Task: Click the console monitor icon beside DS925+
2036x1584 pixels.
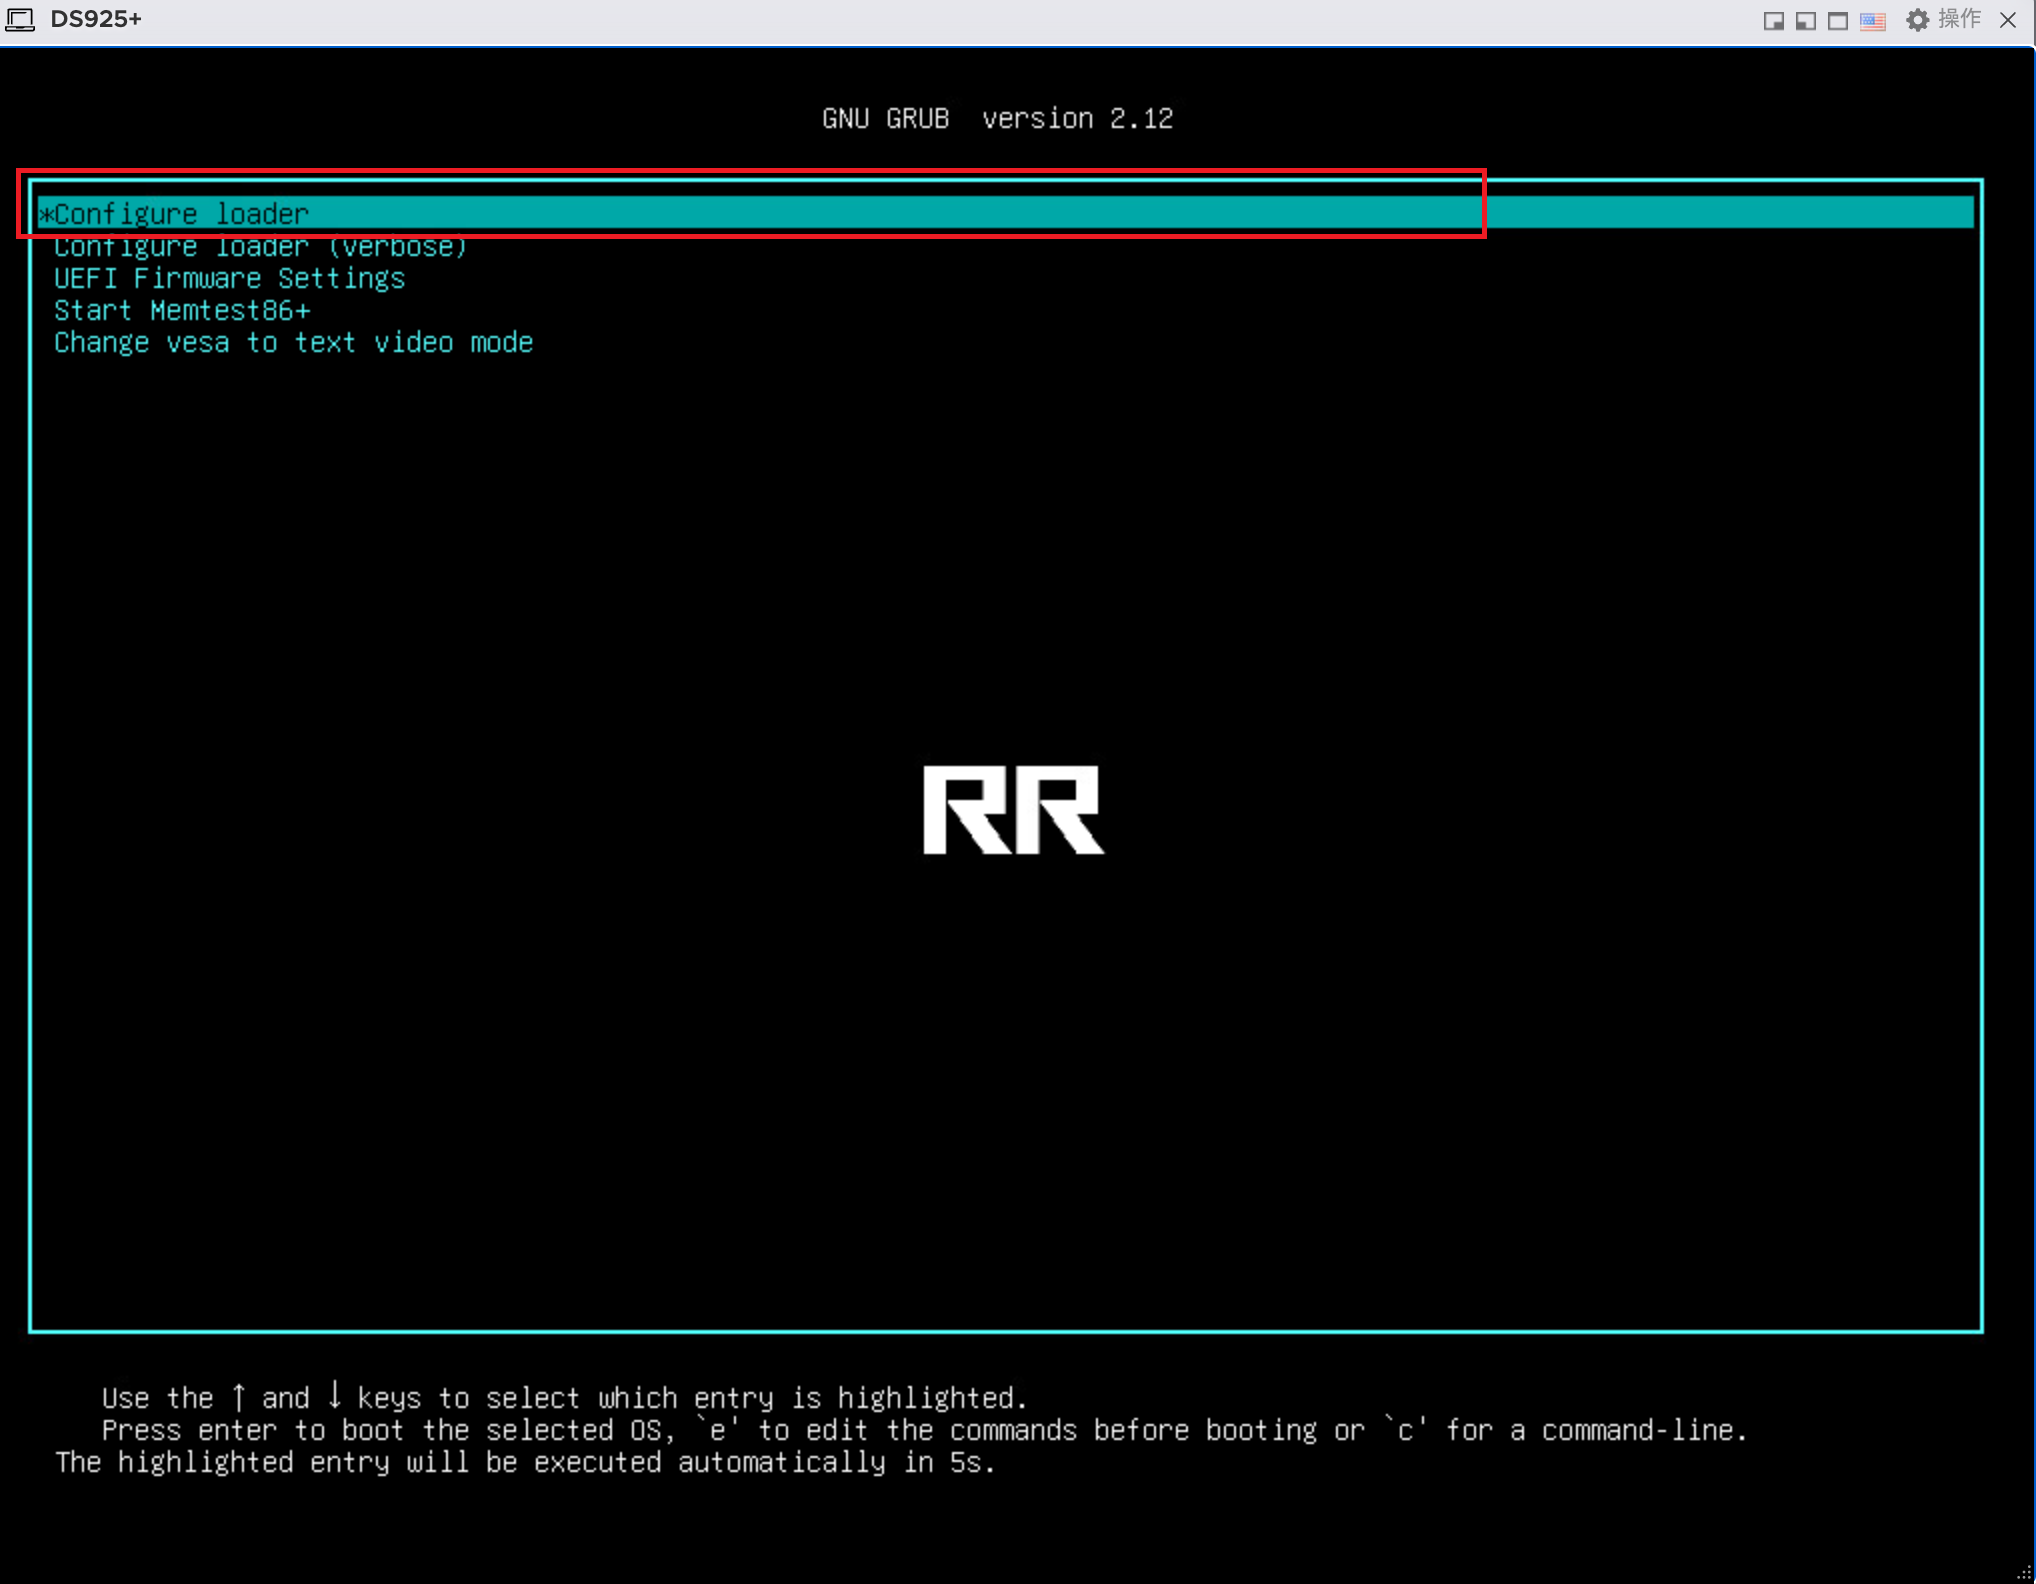Action: coord(20,20)
